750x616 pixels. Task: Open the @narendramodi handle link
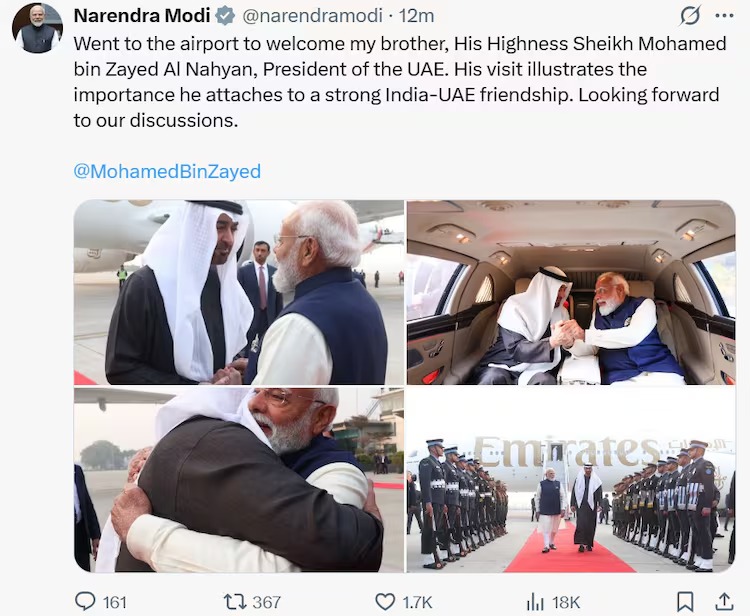313,16
